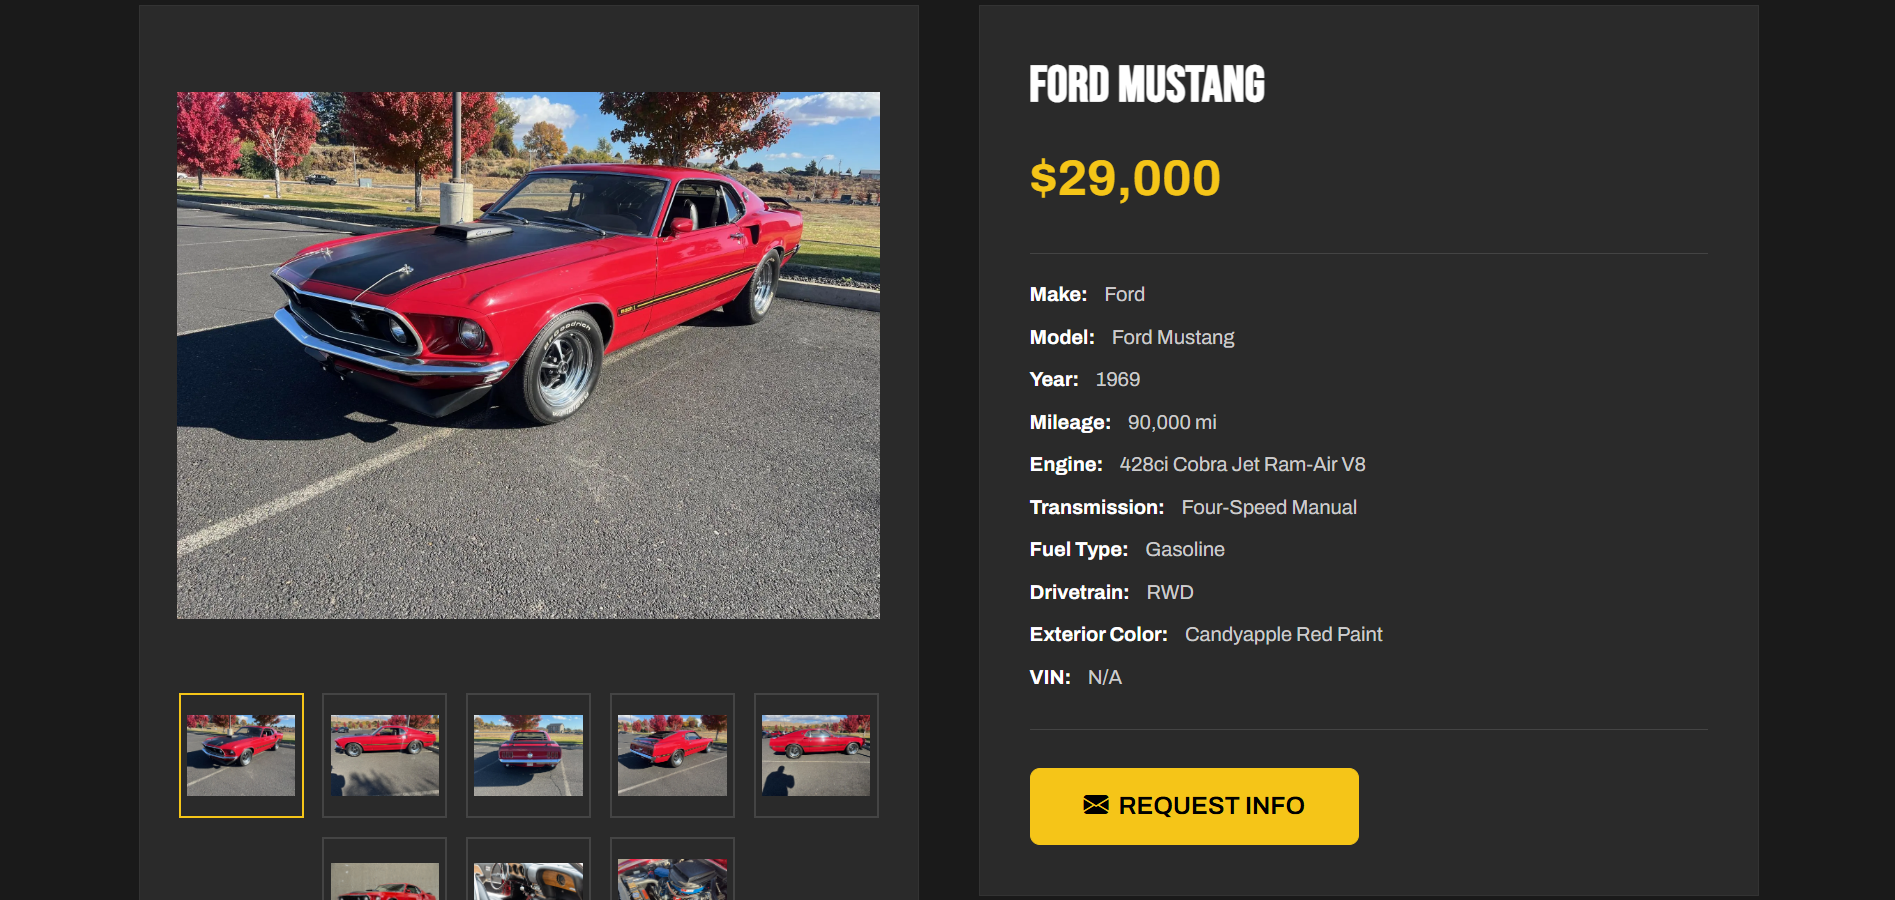Click the large main Mustang photo

coord(528,355)
